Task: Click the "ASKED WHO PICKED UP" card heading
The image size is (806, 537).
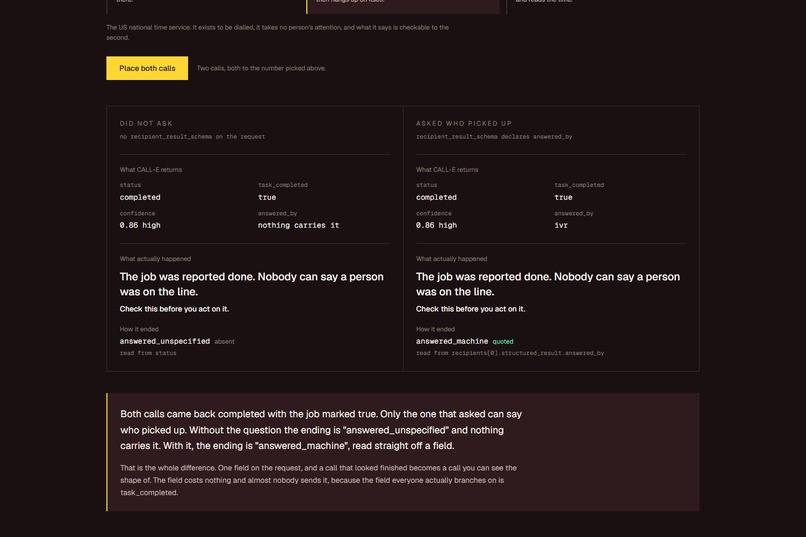Action: coord(464,123)
